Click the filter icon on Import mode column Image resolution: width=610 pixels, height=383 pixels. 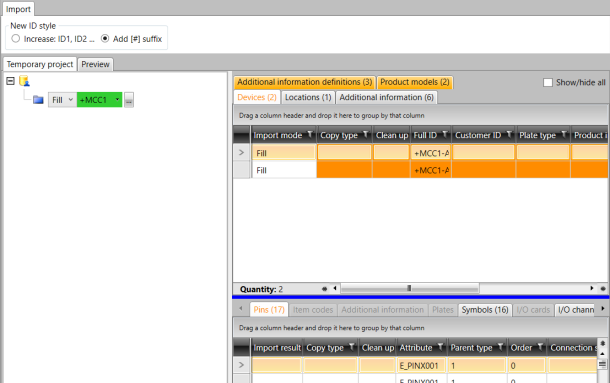click(310, 134)
